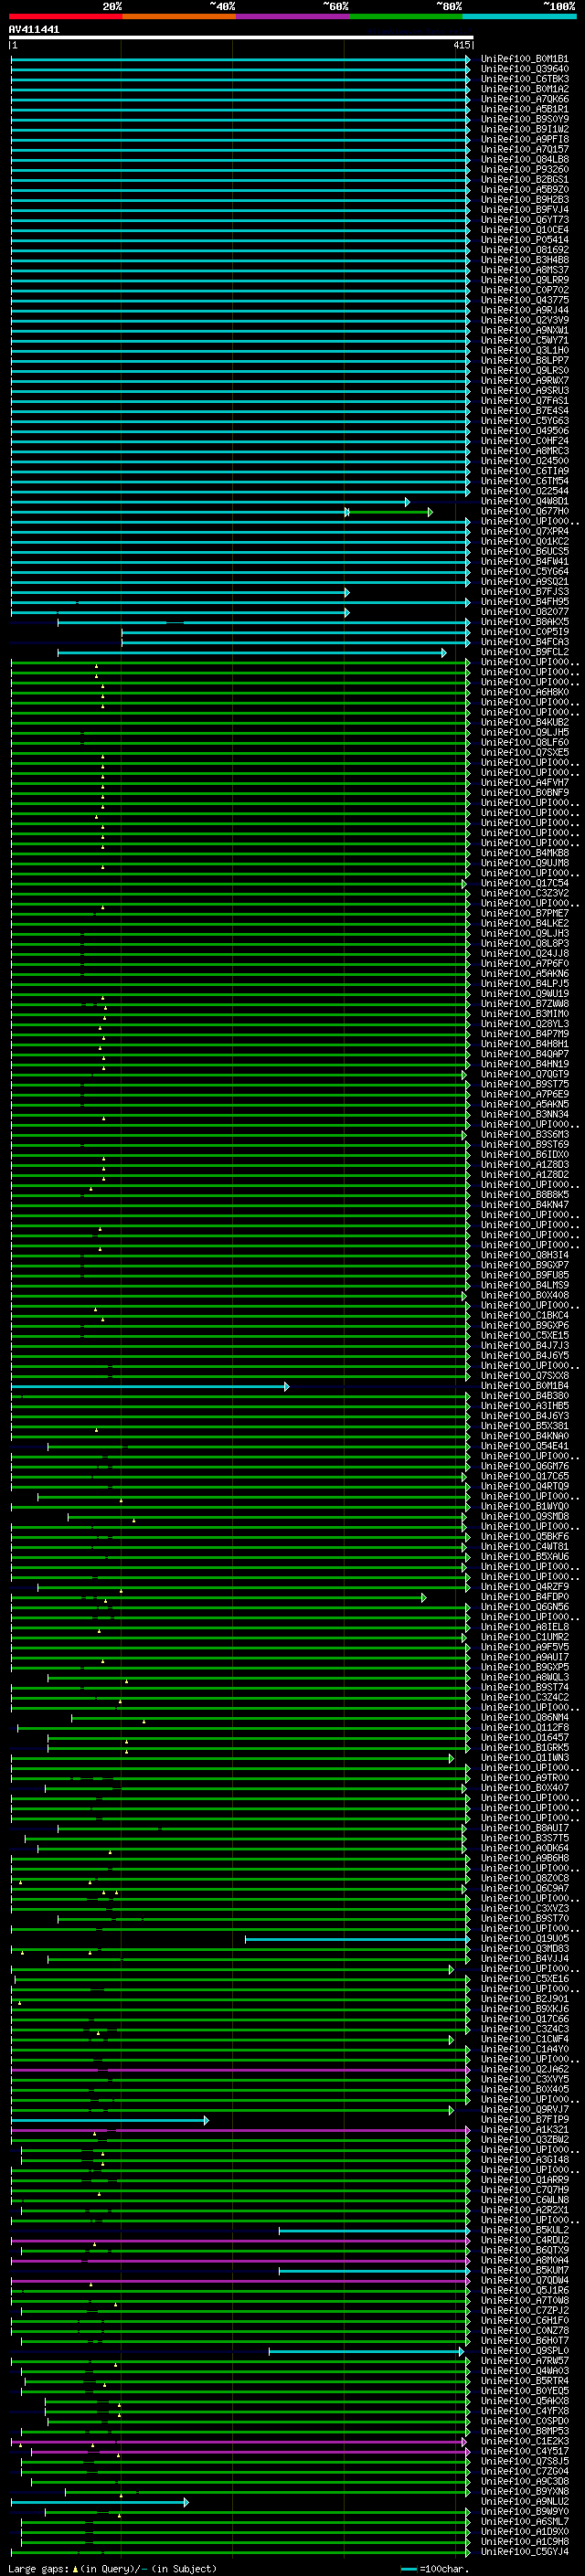
Task: Select the UniRef100_A6H8K0 label
Action: click(x=524, y=692)
